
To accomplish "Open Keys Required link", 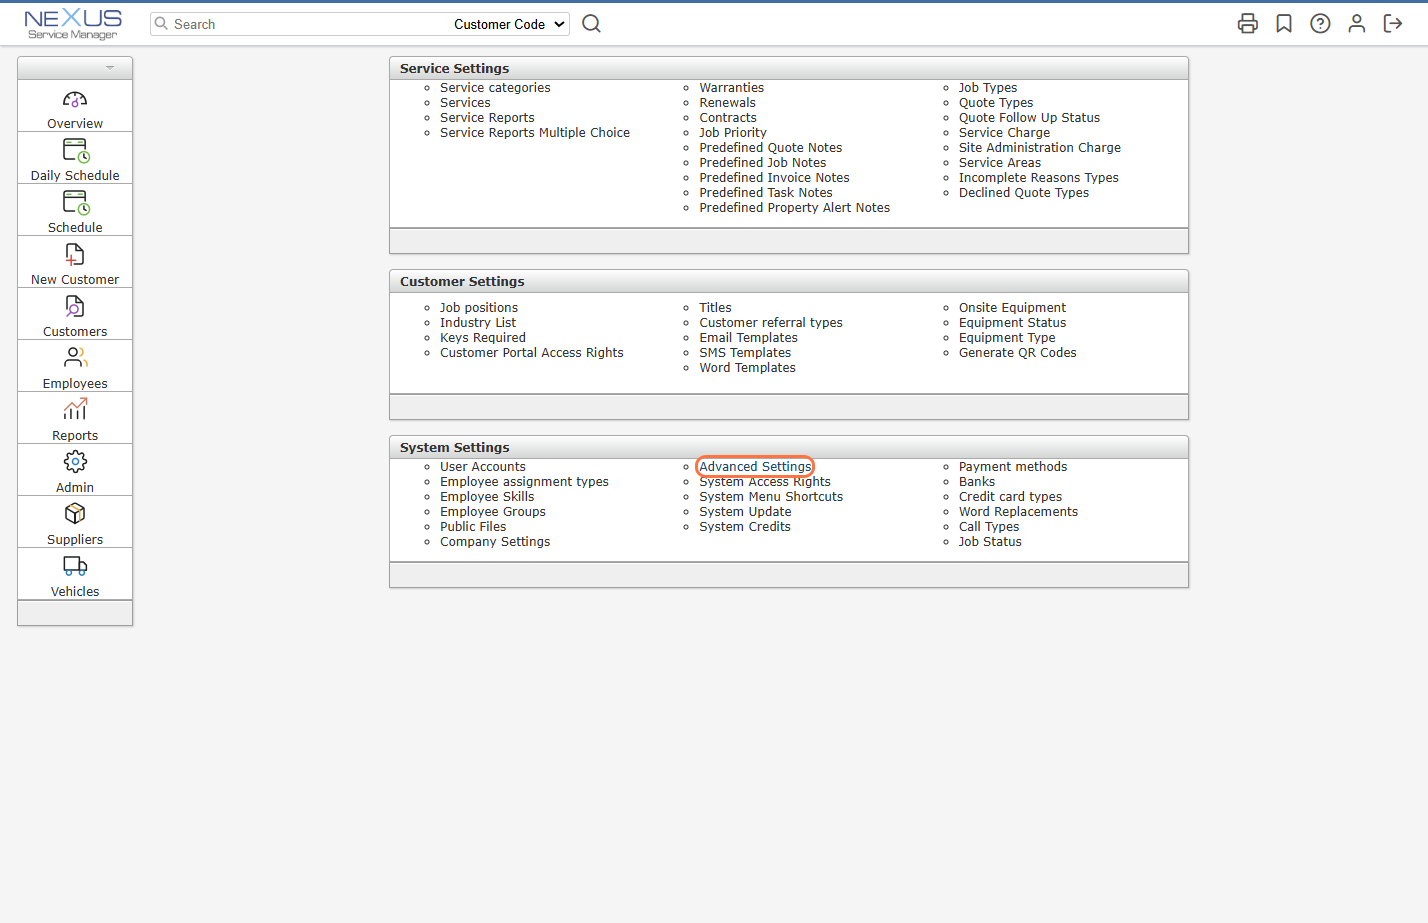I will pyautogui.click(x=483, y=338).
